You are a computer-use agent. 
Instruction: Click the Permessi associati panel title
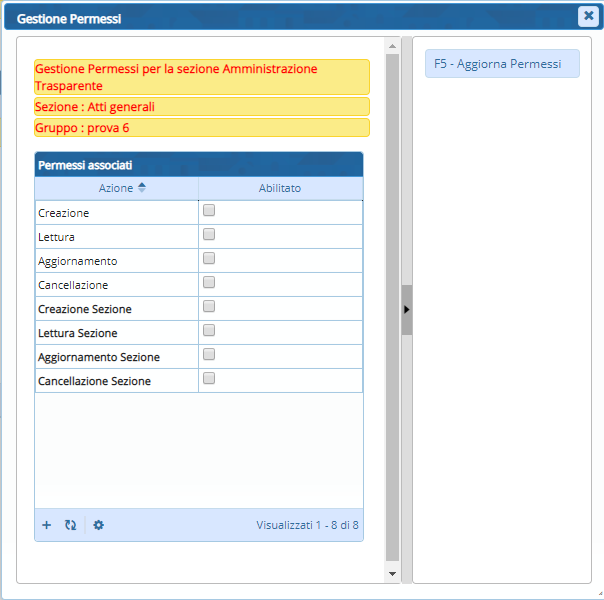85,164
